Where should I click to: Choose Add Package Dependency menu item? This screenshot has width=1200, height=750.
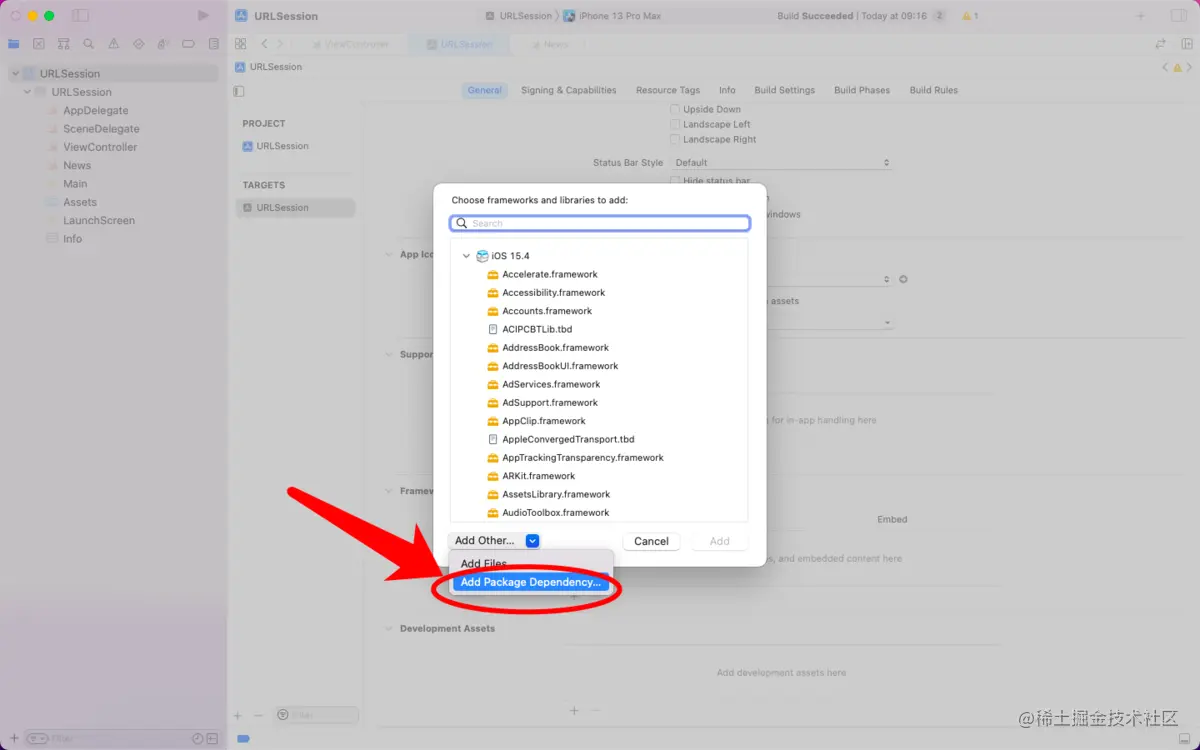coord(530,582)
